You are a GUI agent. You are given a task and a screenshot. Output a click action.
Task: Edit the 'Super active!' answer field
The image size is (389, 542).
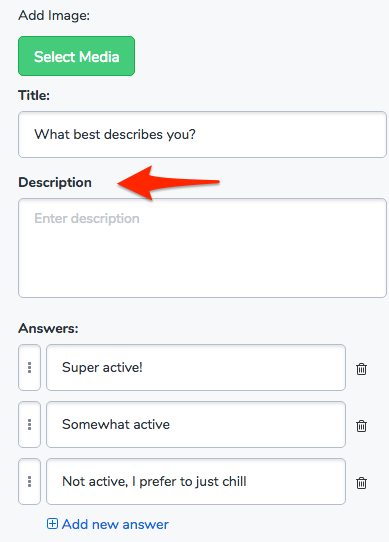(196, 367)
